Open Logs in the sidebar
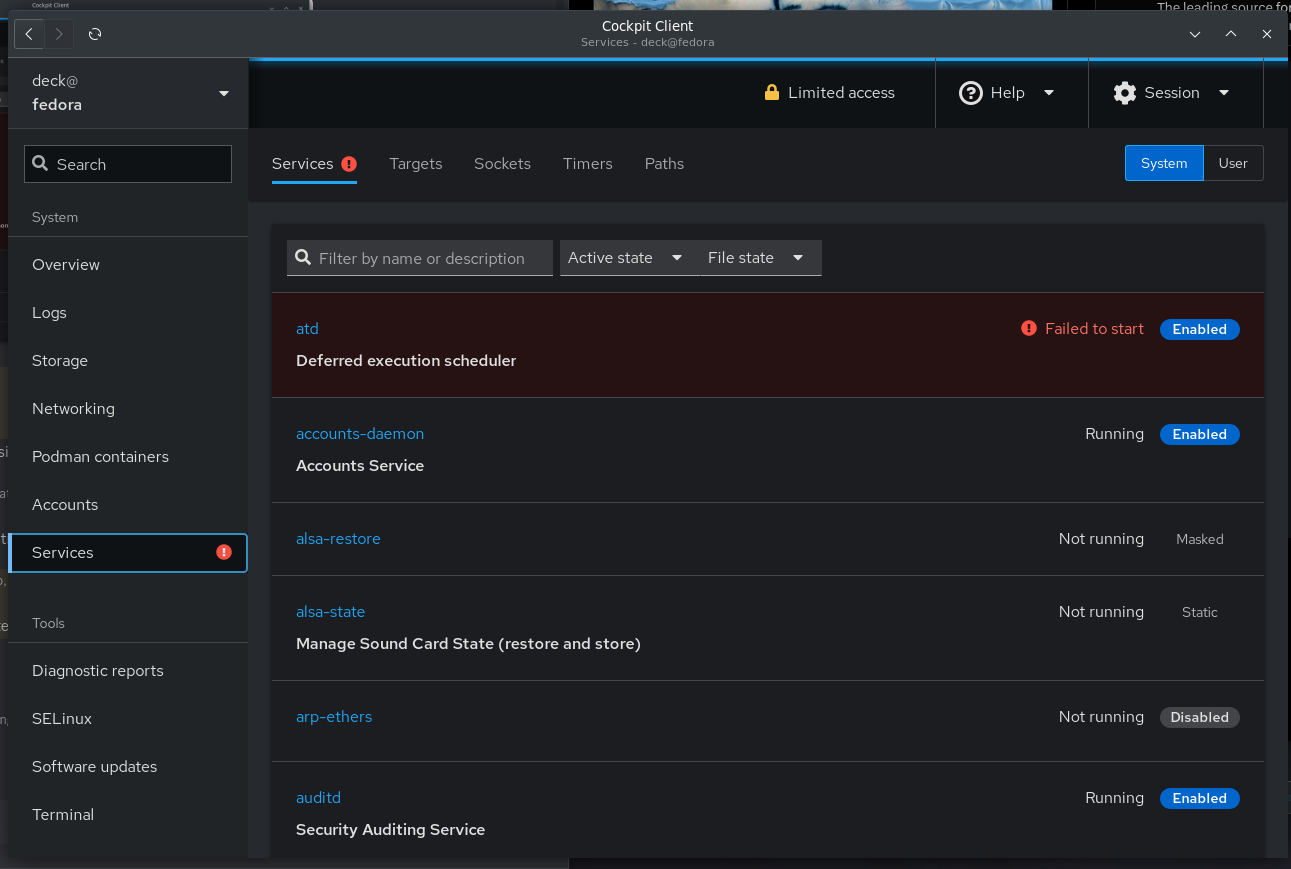1291x869 pixels. tap(128, 313)
